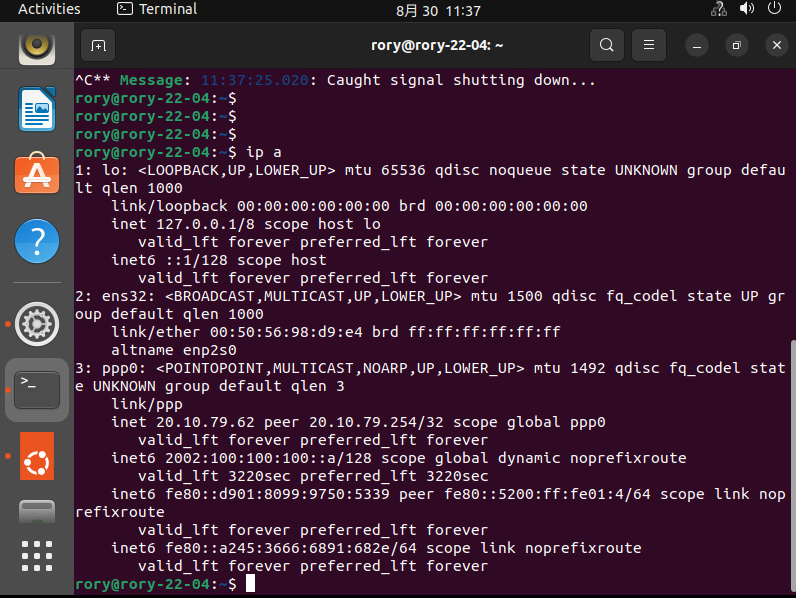
Task: Click the volume speaker icon in top bar
Action: point(746,9)
